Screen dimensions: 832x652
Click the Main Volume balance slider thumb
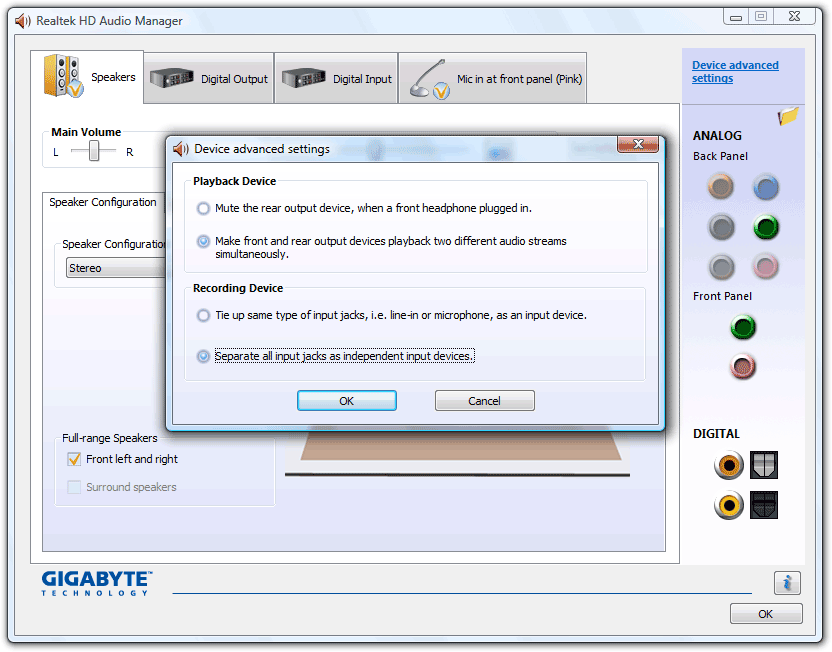pos(94,151)
